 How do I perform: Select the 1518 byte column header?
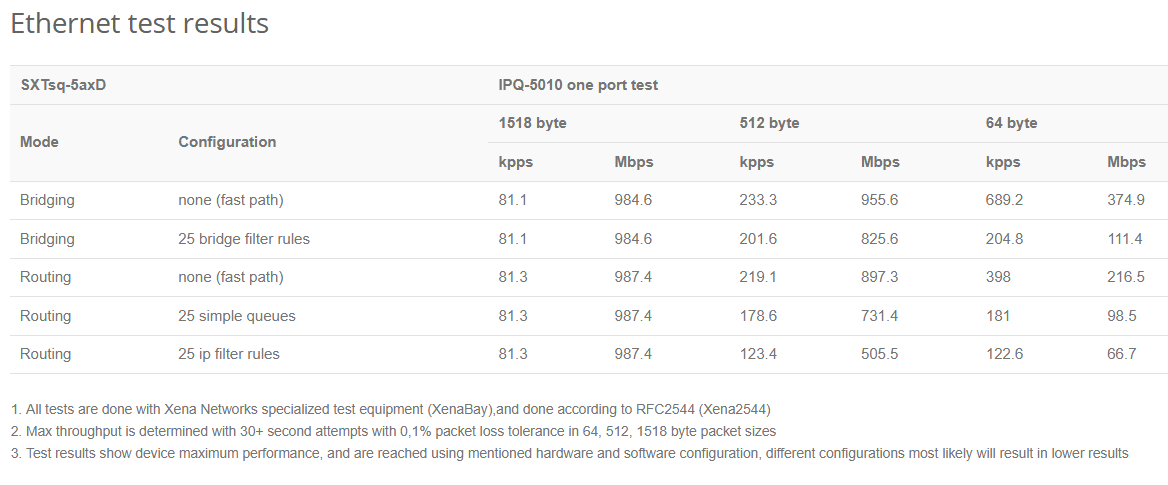533,123
